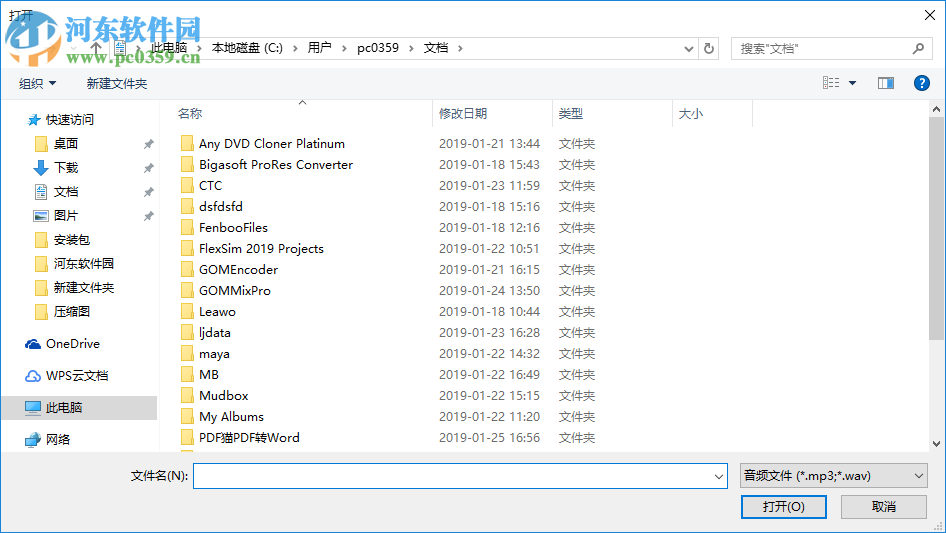946x533 pixels.
Task: Click the pin icon beside 桌面
Action: 148,144
